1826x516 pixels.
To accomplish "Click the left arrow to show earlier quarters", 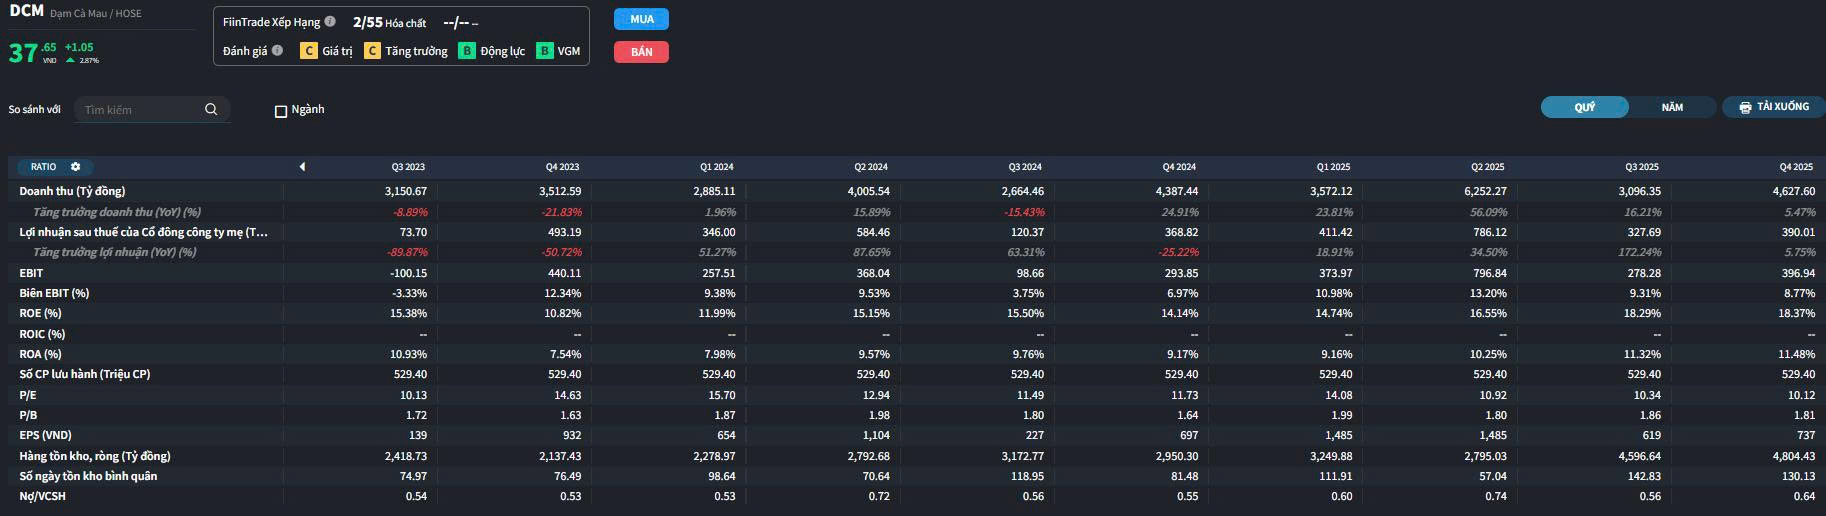I will [x=302, y=167].
